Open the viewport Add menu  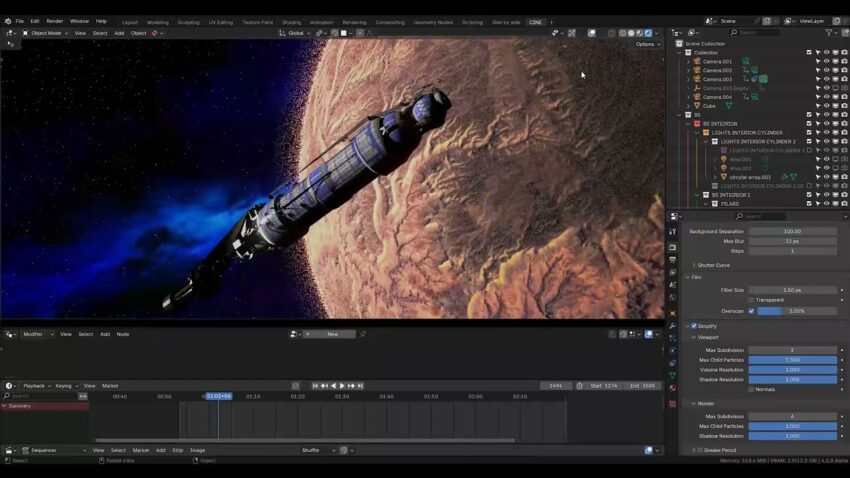[x=119, y=33]
